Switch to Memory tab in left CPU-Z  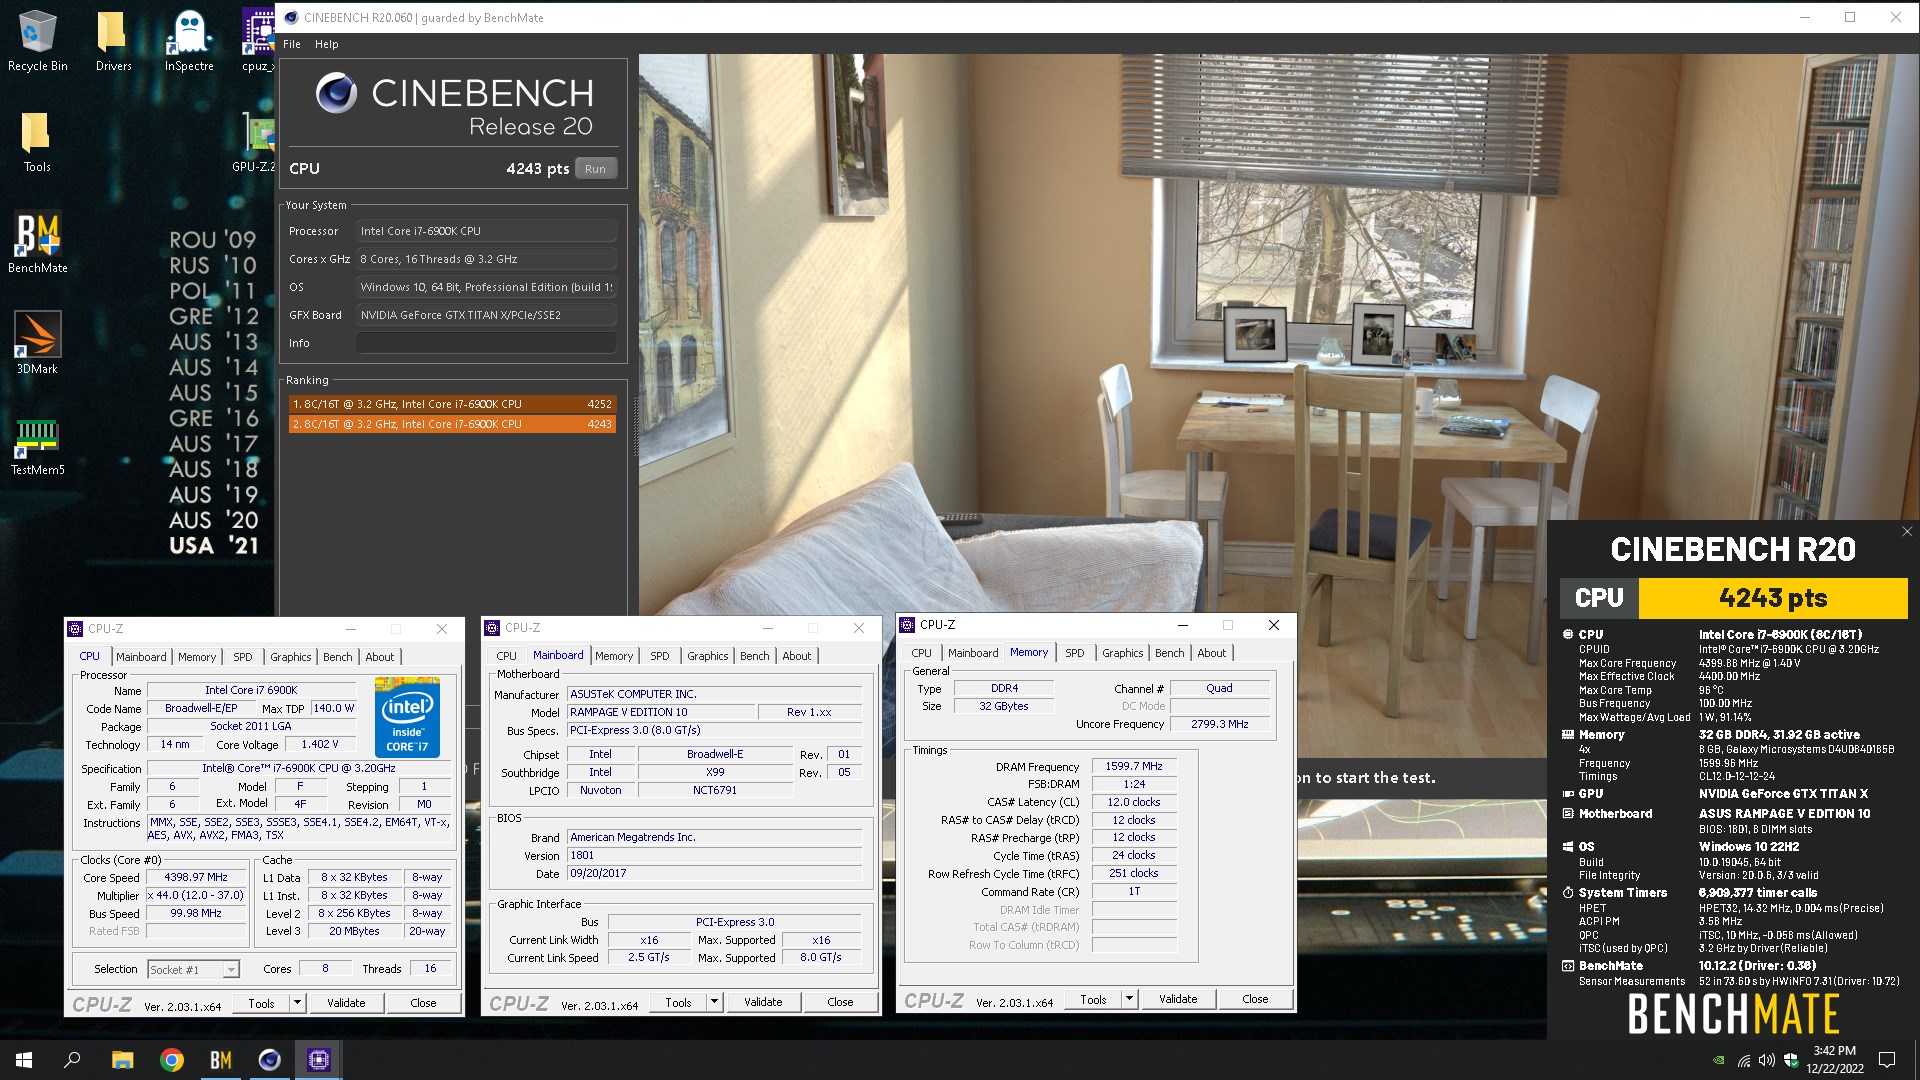[x=197, y=657]
